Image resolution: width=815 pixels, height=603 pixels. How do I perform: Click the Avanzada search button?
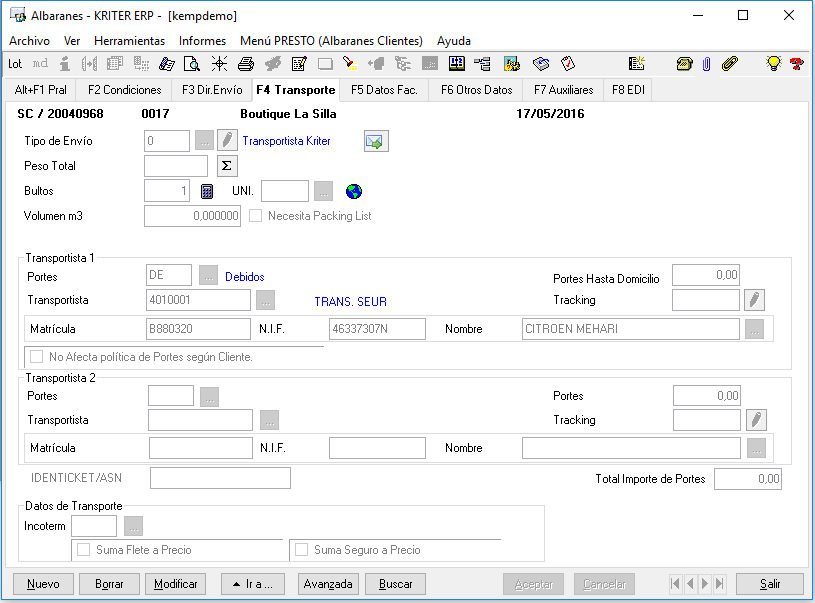pyautogui.click(x=328, y=584)
